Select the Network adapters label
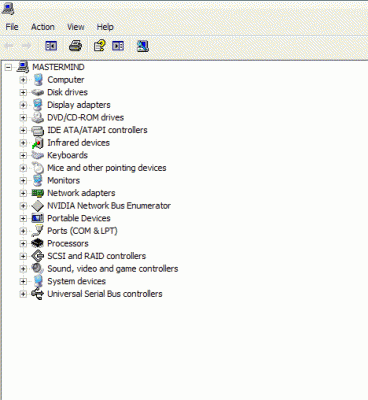This screenshot has width=368, height=400. pyautogui.click(x=81, y=193)
